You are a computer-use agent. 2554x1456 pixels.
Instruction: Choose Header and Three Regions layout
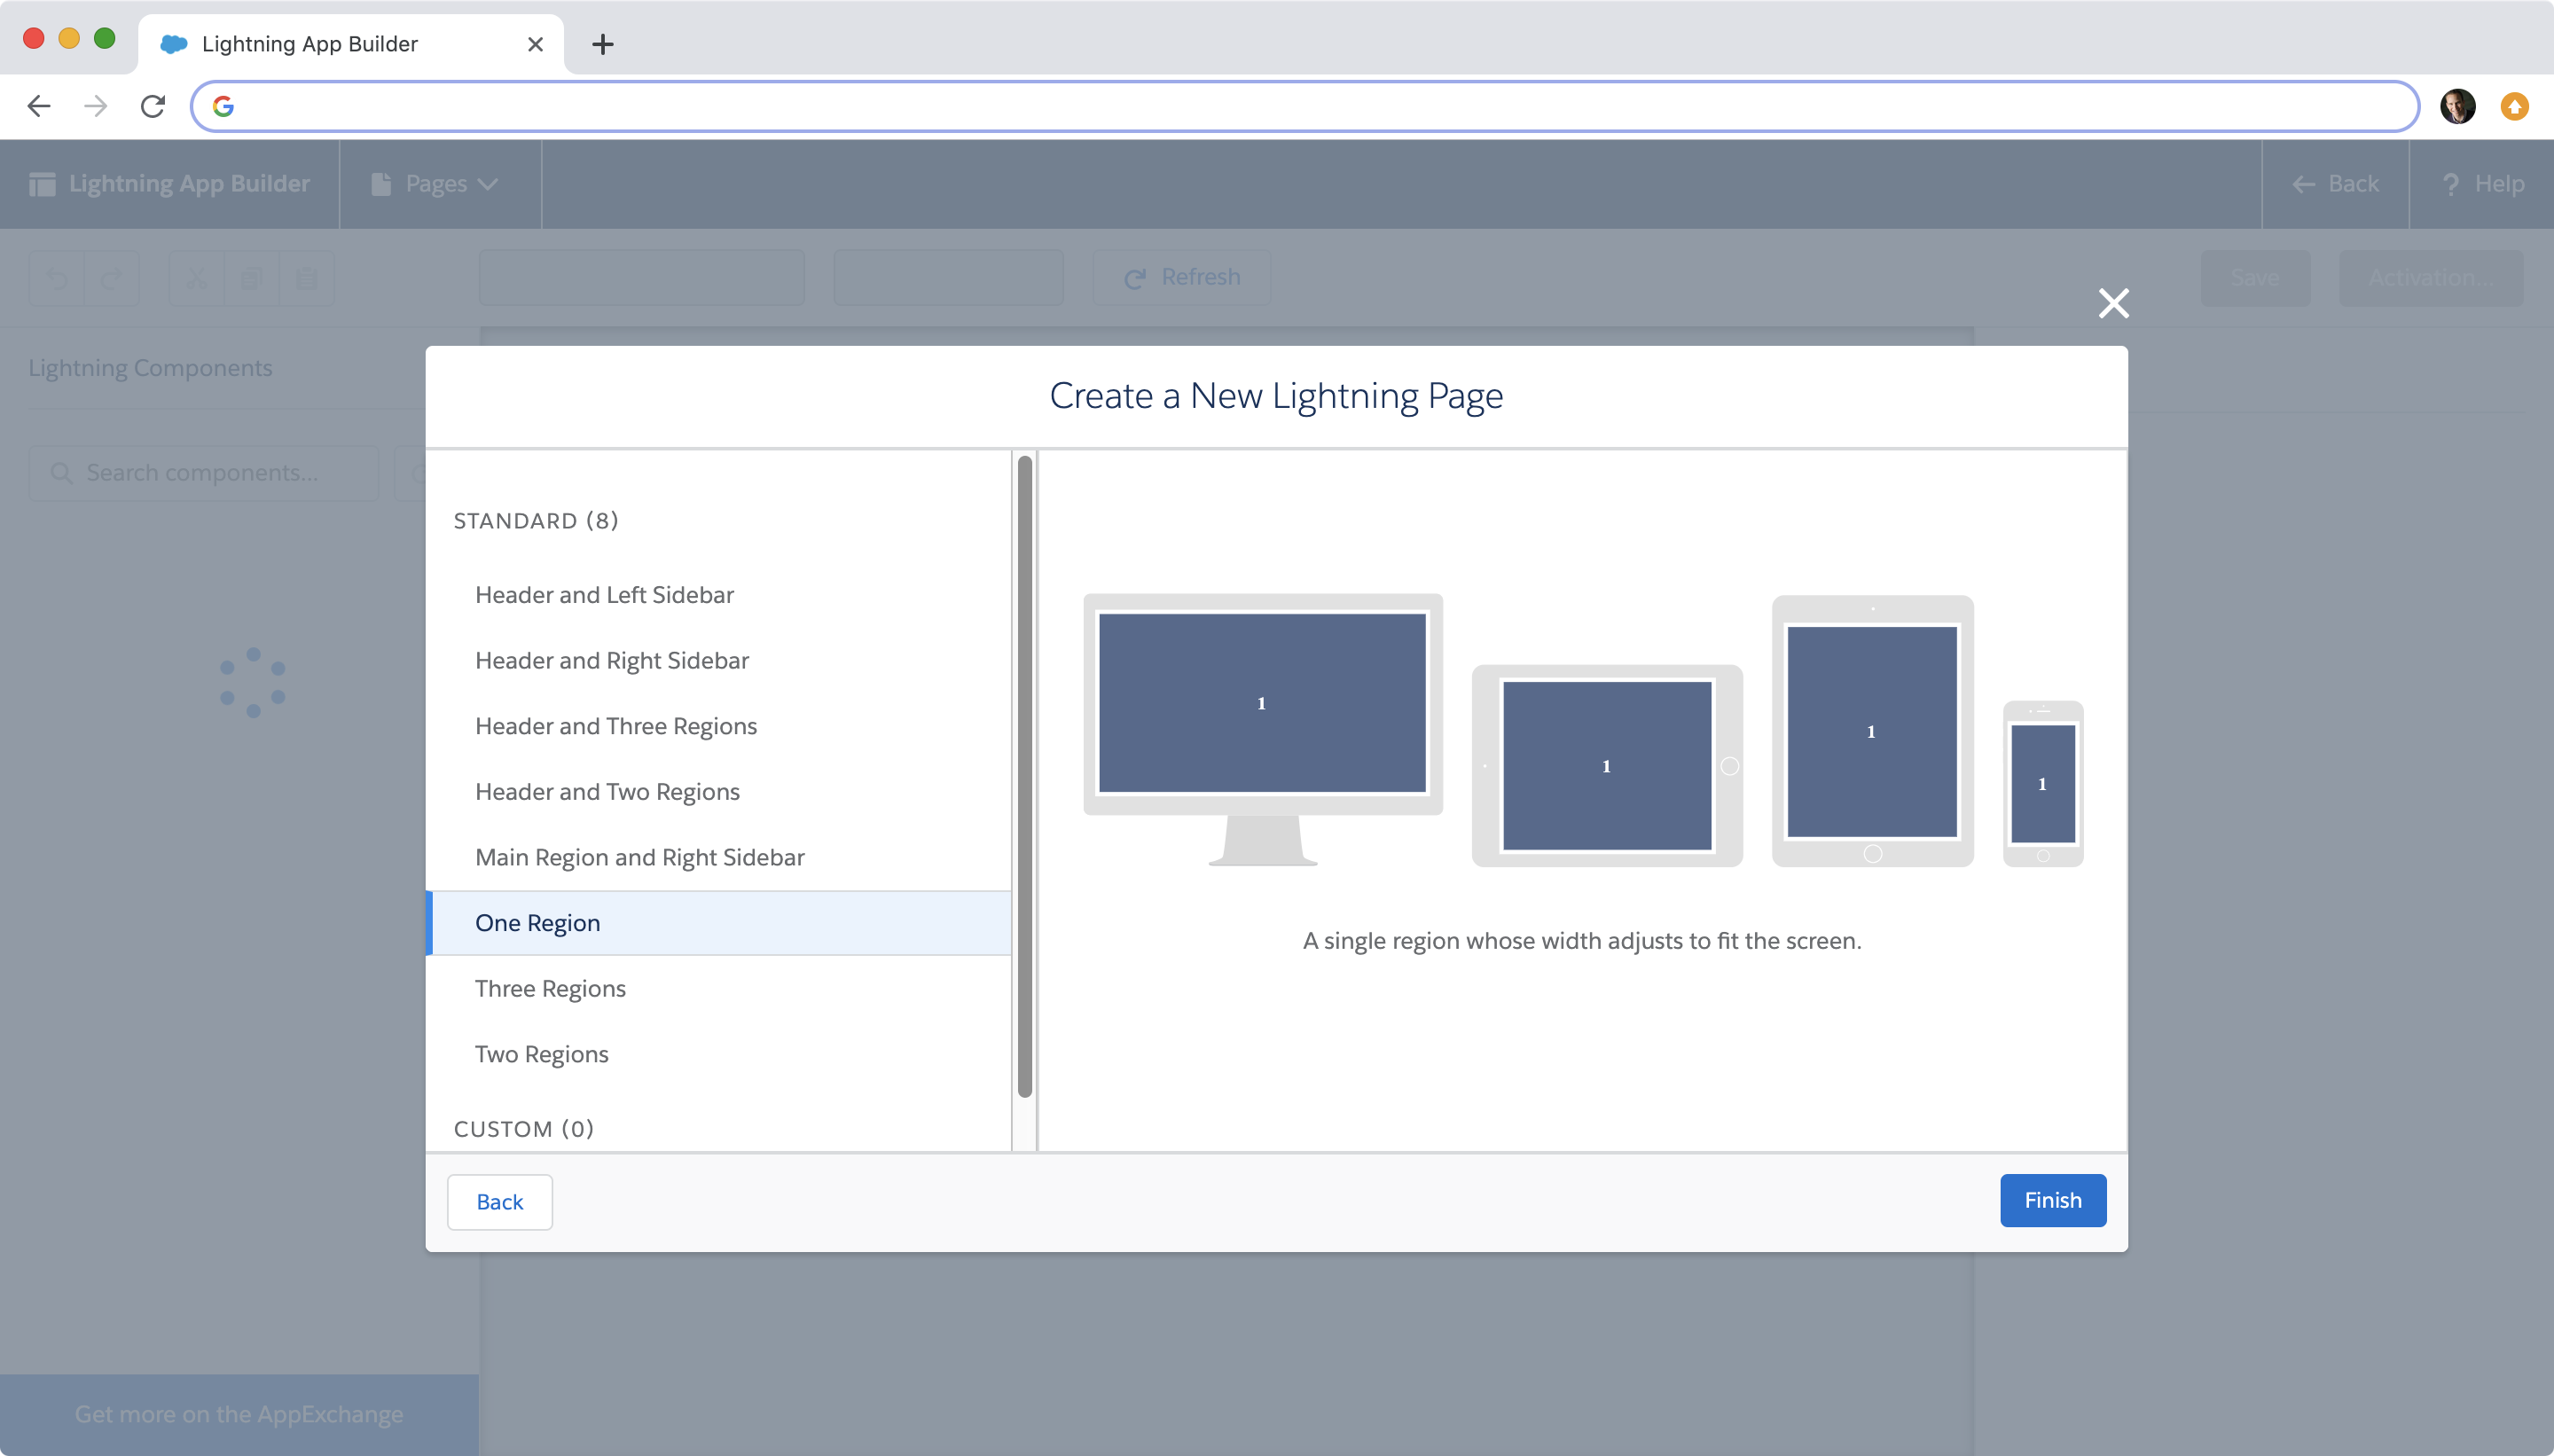[x=718, y=726]
